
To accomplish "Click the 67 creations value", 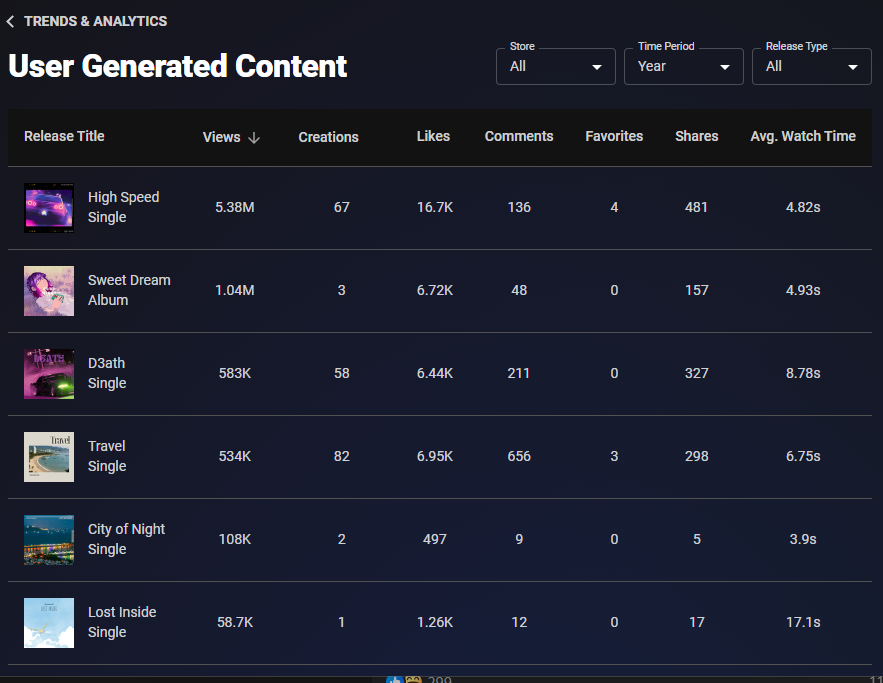I will tap(342, 207).
